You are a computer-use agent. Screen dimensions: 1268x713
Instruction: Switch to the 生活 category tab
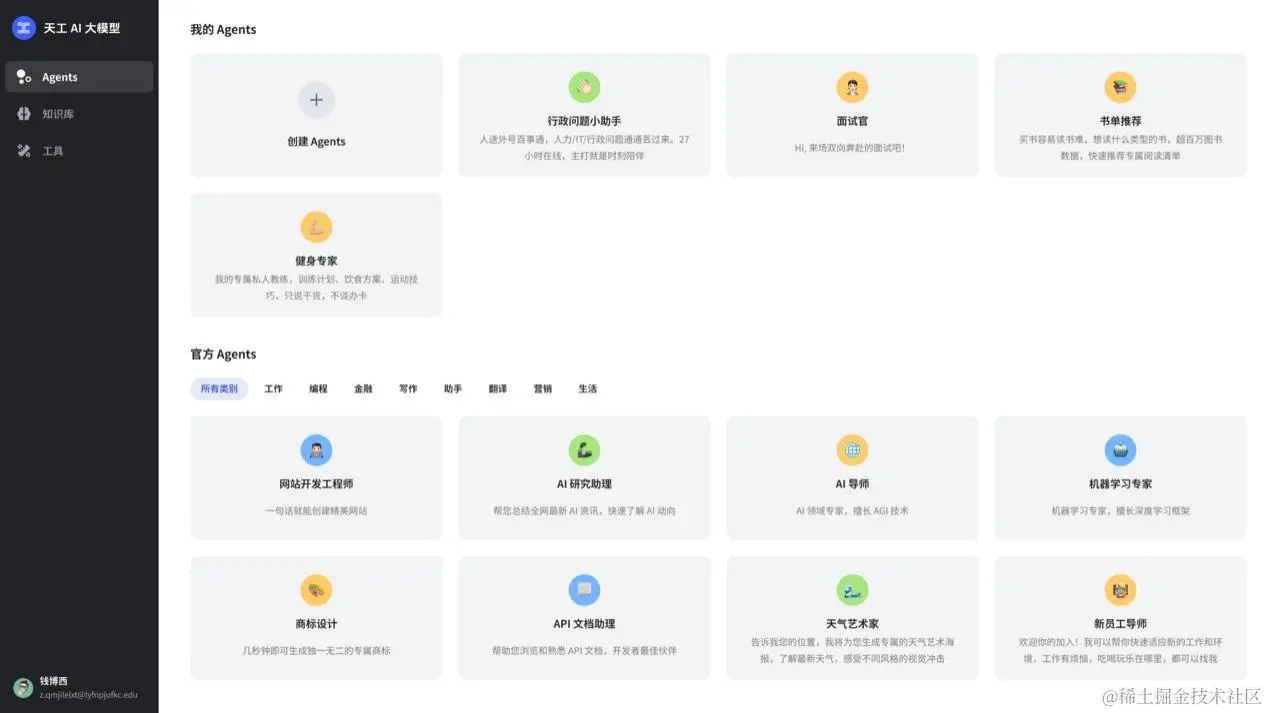[588, 389]
